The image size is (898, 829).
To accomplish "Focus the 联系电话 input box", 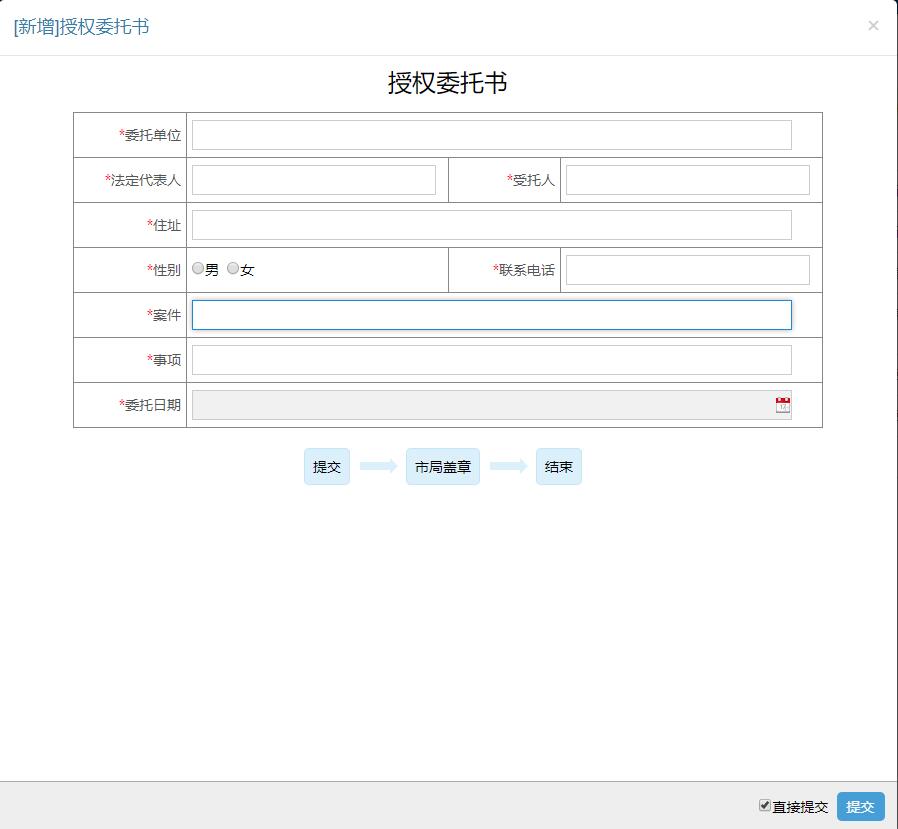I will pyautogui.click(x=687, y=270).
